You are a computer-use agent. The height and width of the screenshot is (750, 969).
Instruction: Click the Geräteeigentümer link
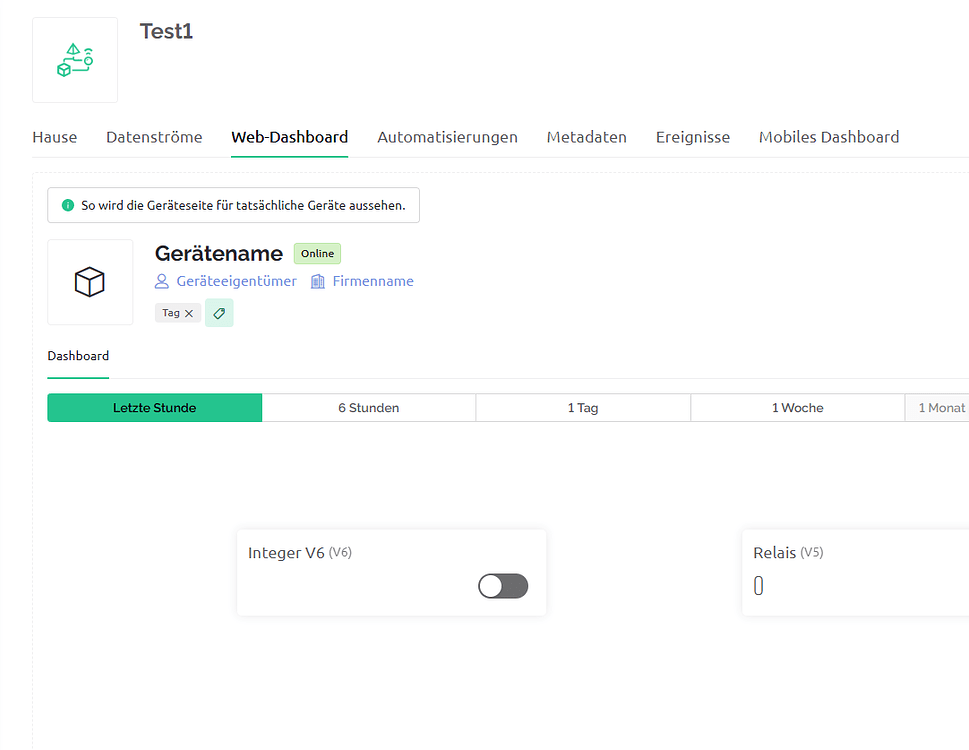[x=236, y=282]
